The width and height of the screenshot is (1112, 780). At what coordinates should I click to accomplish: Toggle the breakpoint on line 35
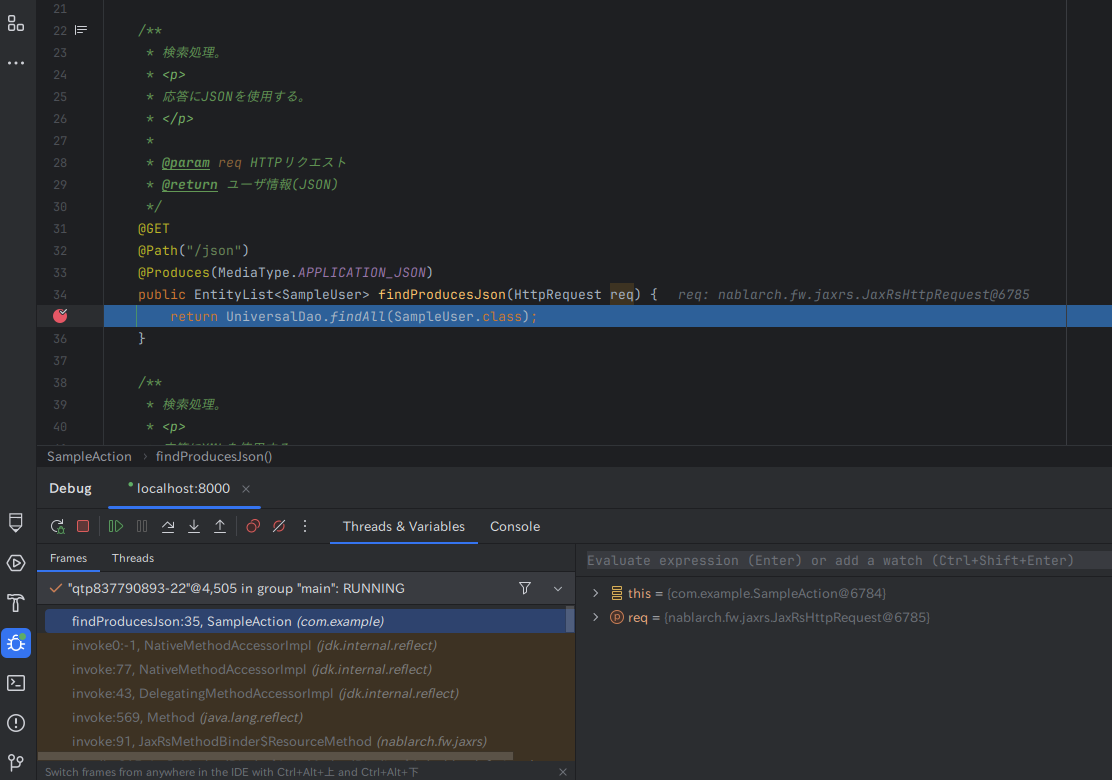click(x=59, y=316)
